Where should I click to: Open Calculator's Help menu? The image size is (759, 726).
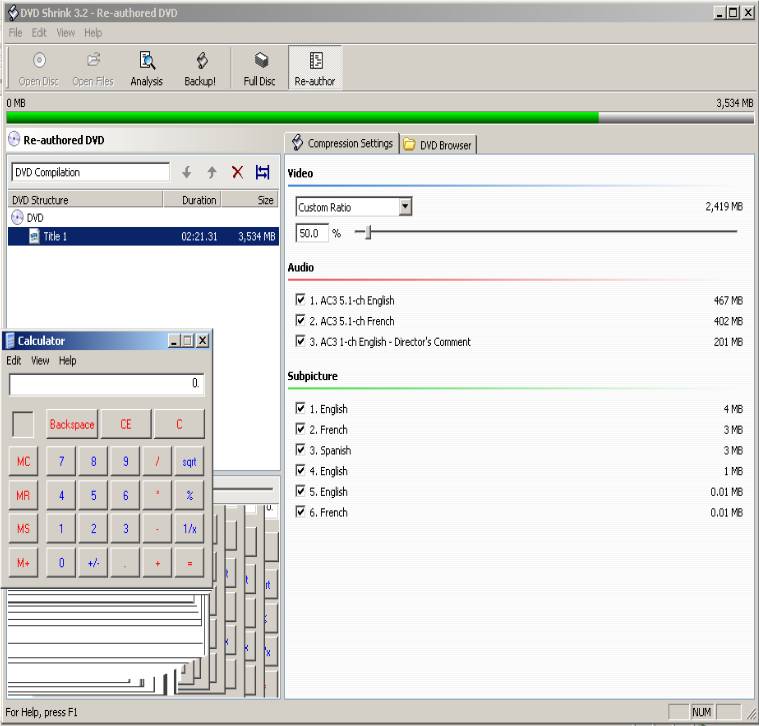(x=68, y=361)
